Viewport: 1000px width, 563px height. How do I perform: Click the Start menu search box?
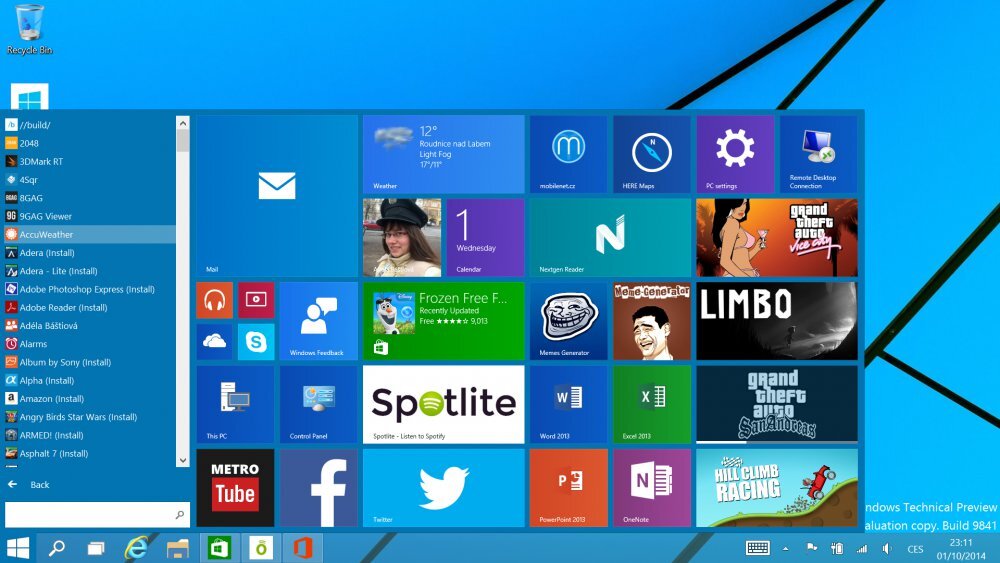click(x=97, y=515)
